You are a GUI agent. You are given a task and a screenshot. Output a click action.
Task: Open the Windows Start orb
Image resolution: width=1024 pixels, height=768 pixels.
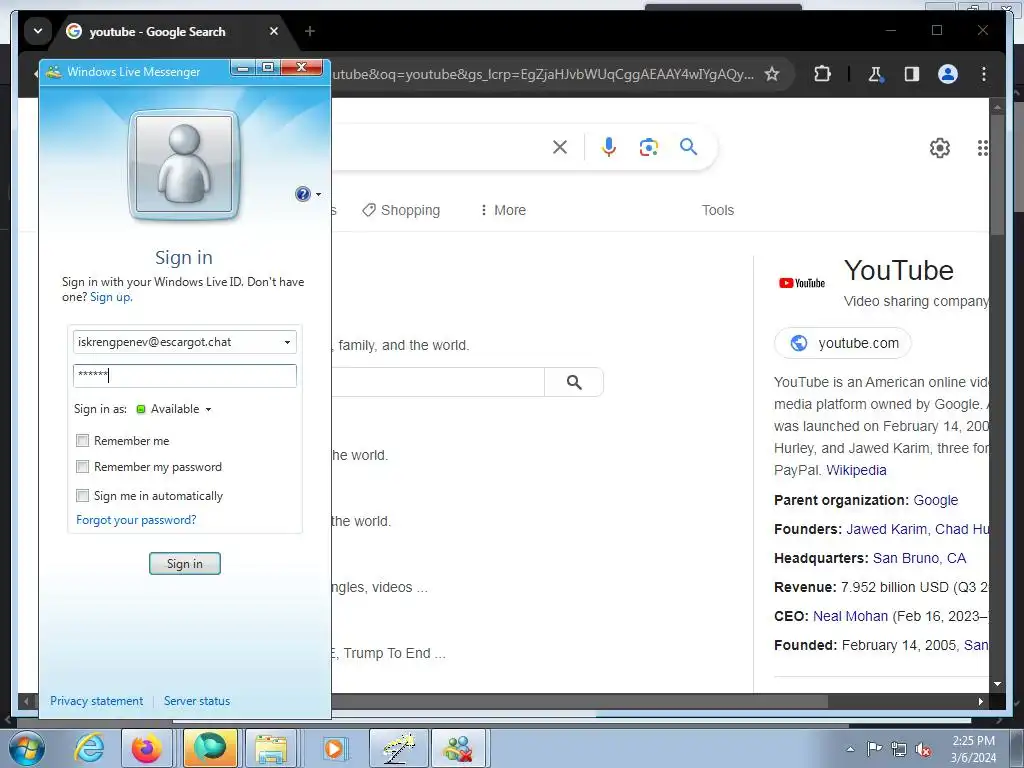[x=27, y=748]
